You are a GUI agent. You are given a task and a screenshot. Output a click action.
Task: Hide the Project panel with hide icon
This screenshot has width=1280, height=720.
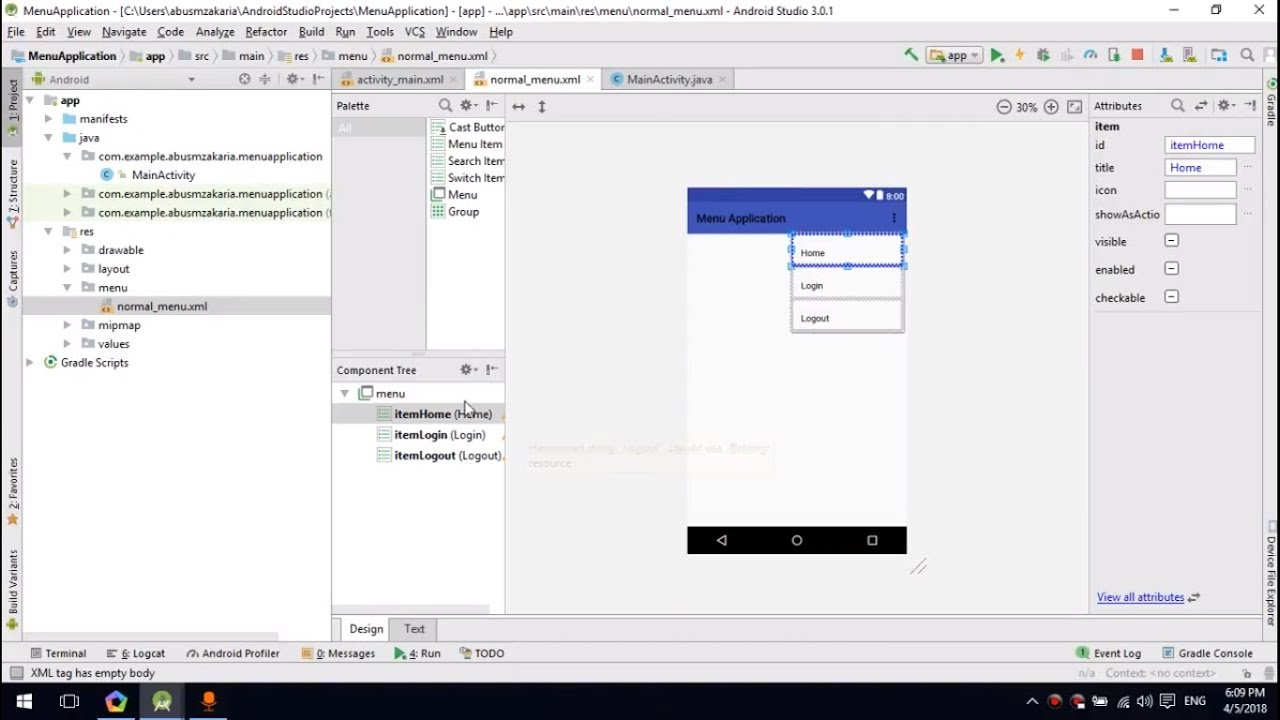pos(318,79)
